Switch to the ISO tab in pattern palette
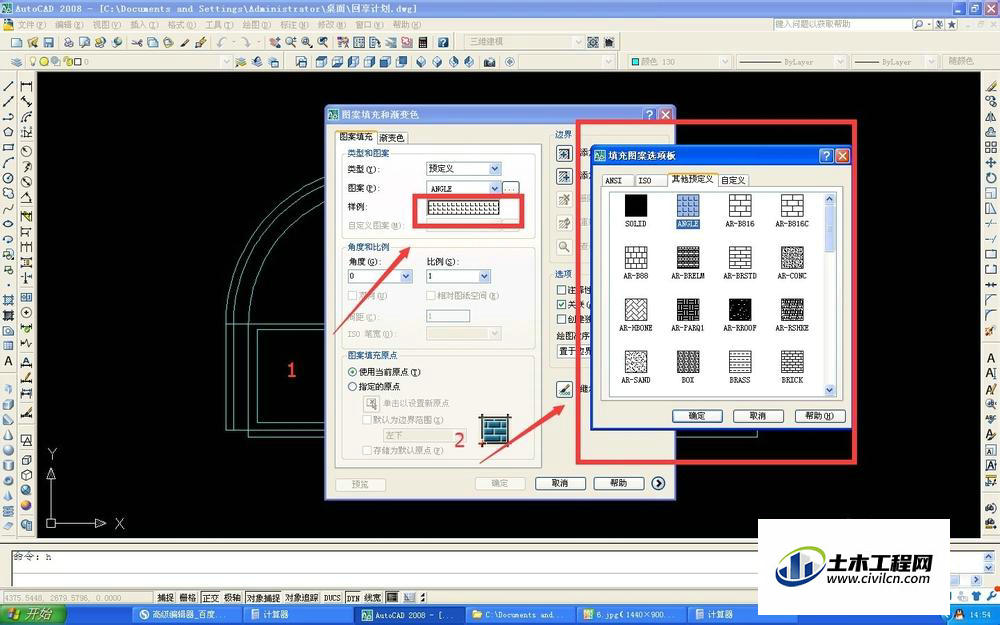This screenshot has width=1000, height=625. pos(645,180)
